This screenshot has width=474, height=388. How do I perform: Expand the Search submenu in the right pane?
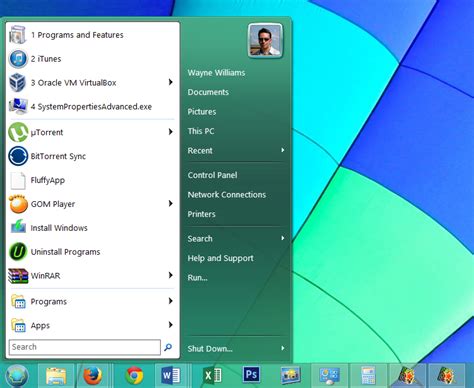[283, 238]
